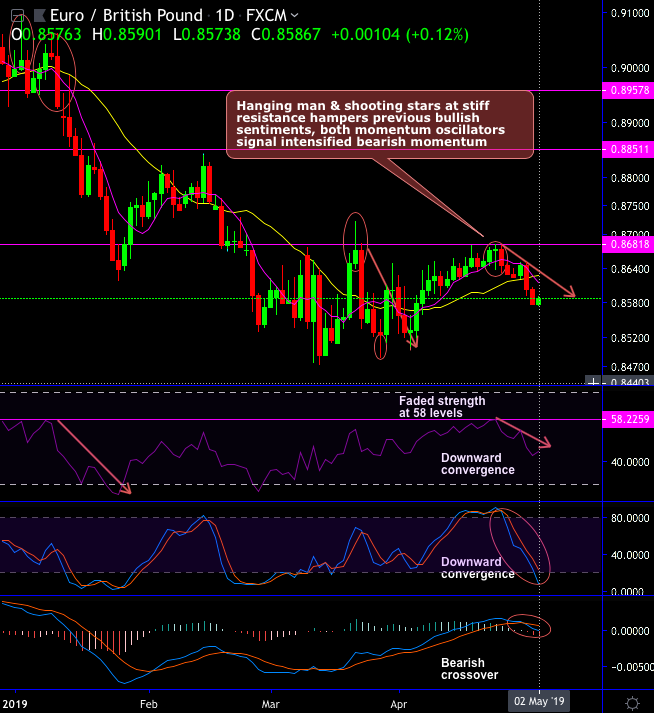654x713 pixels.
Task: Select the 58.2259 RSI level label
Action: click(x=628, y=419)
